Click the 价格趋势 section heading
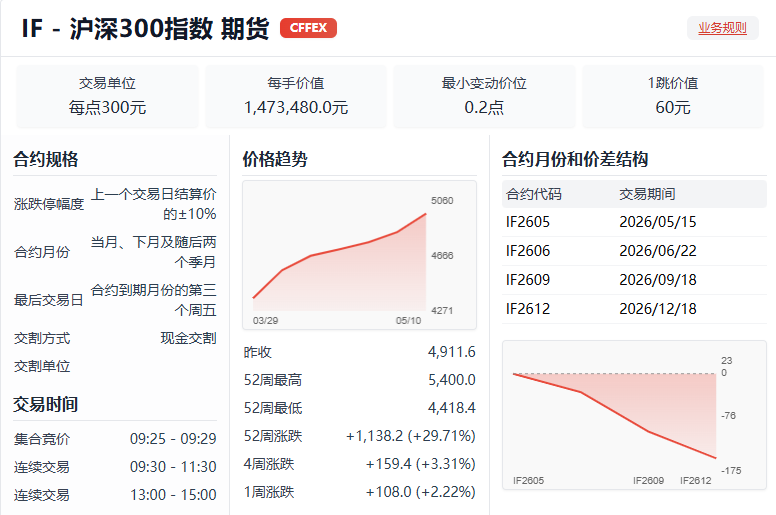The height and width of the screenshot is (515, 776). pyautogui.click(x=275, y=159)
